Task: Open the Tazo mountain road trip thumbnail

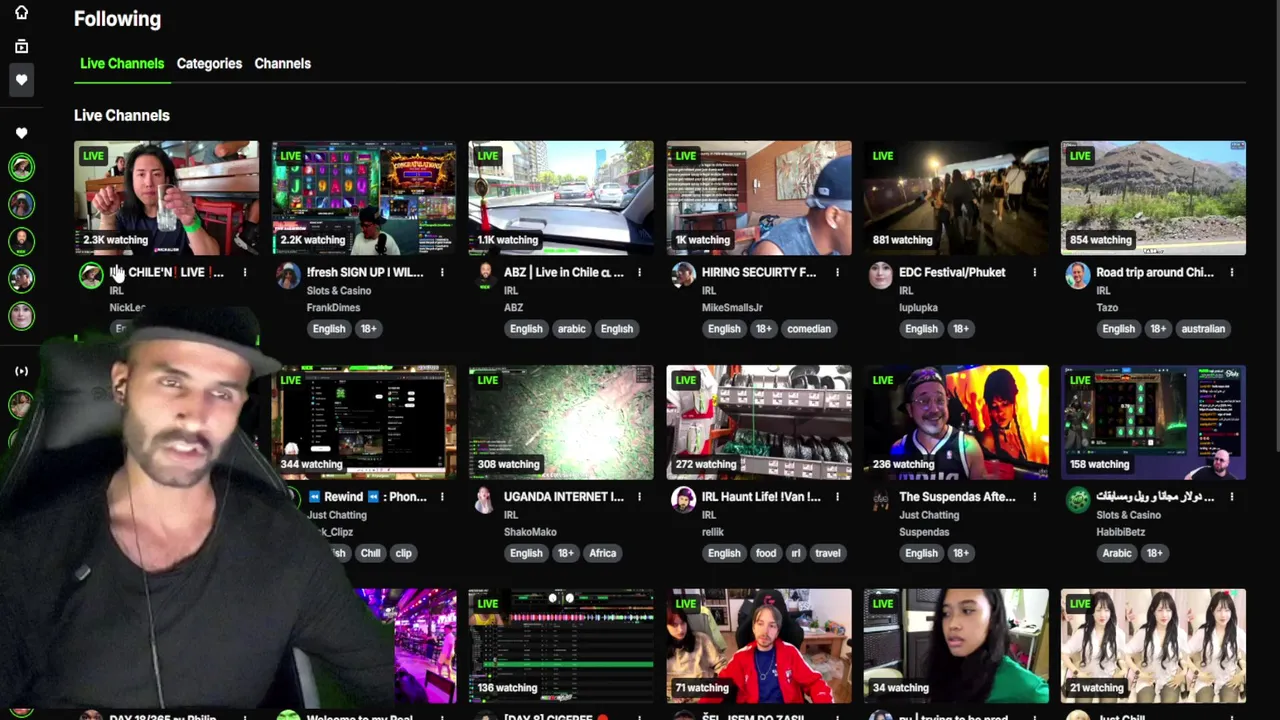Action: pyautogui.click(x=1153, y=198)
